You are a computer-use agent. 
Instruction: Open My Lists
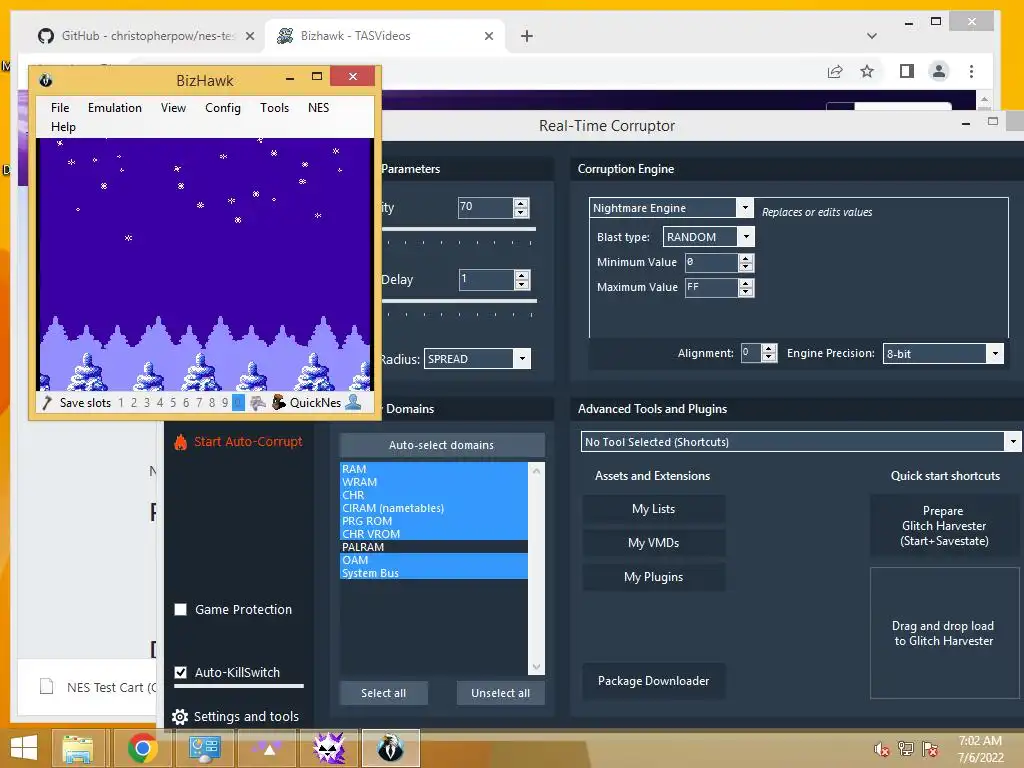[x=654, y=509]
